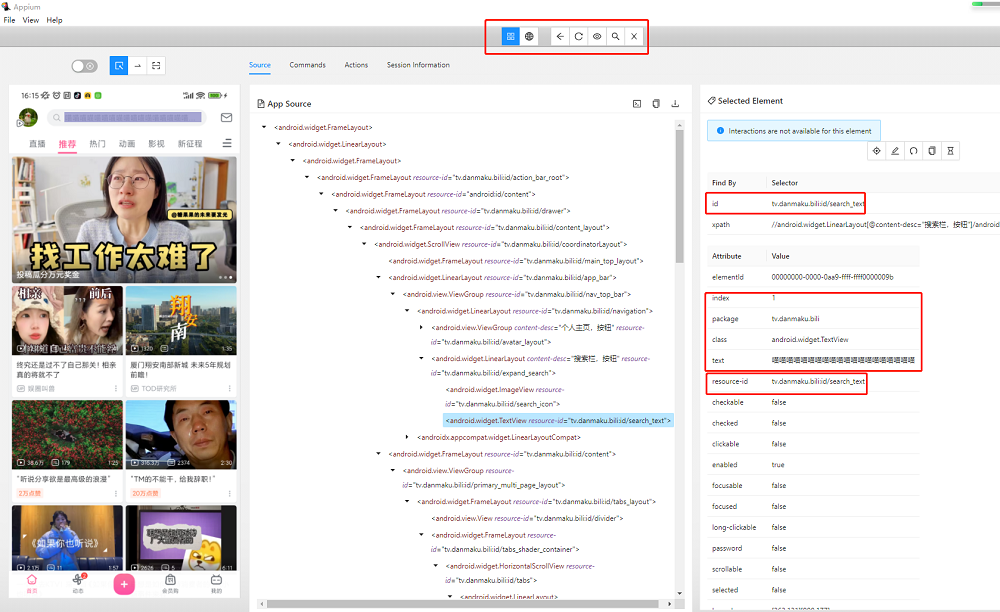Collapse the root android.widget.FrameLayout node
This screenshot has height=612, width=1000.
pyautogui.click(x=264, y=128)
